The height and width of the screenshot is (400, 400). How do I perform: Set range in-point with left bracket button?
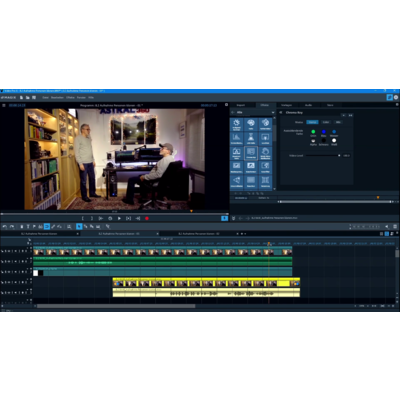(83, 218)
